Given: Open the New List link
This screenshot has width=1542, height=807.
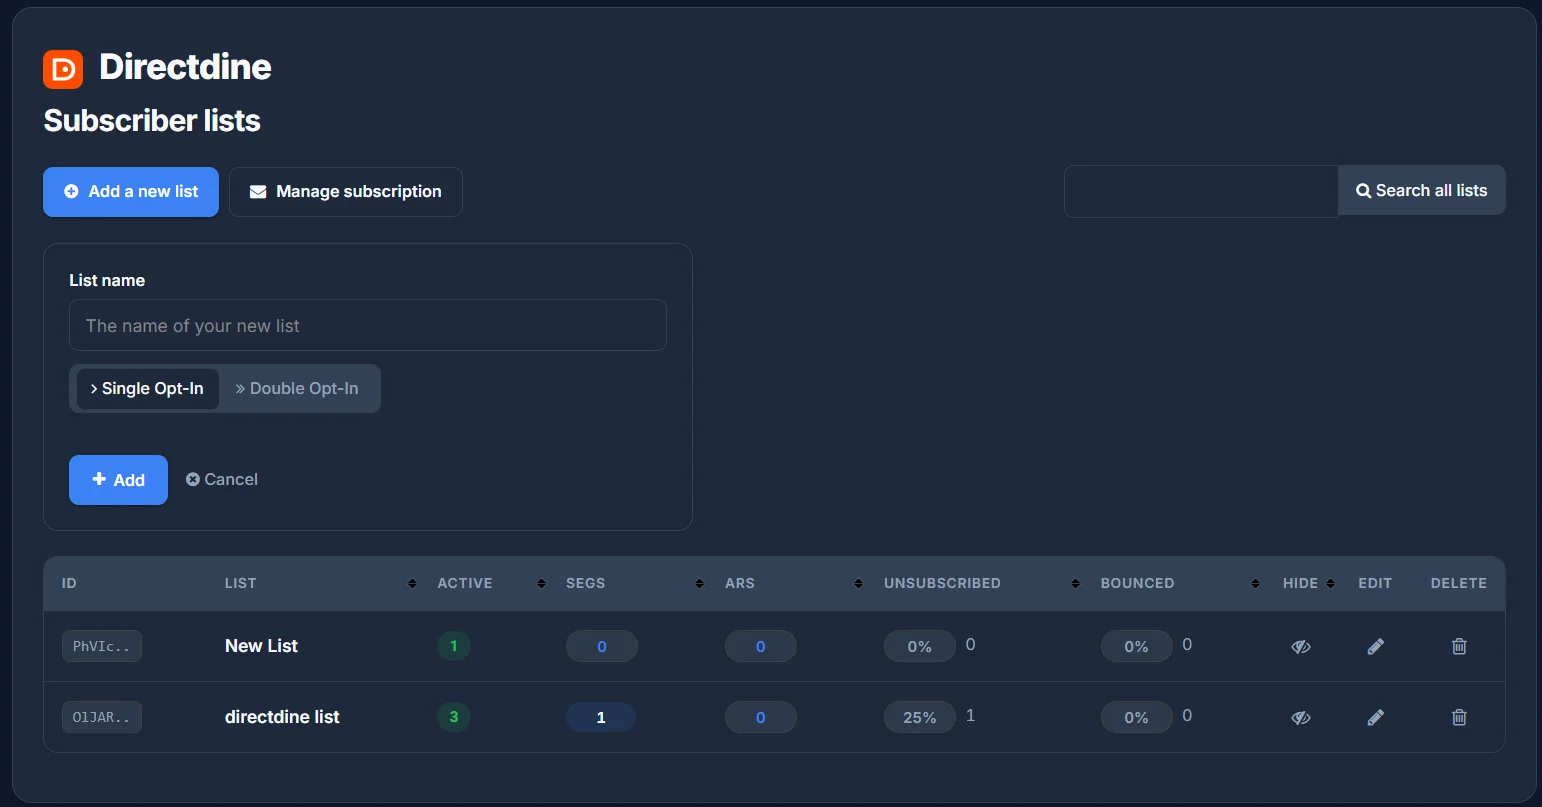Looking at the screenshot, I should click(261, 646).
